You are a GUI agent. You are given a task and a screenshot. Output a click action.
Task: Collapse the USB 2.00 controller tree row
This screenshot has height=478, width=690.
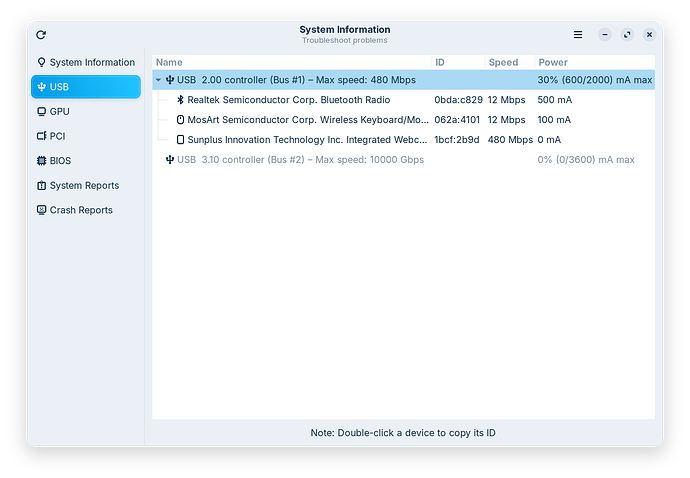158,80
